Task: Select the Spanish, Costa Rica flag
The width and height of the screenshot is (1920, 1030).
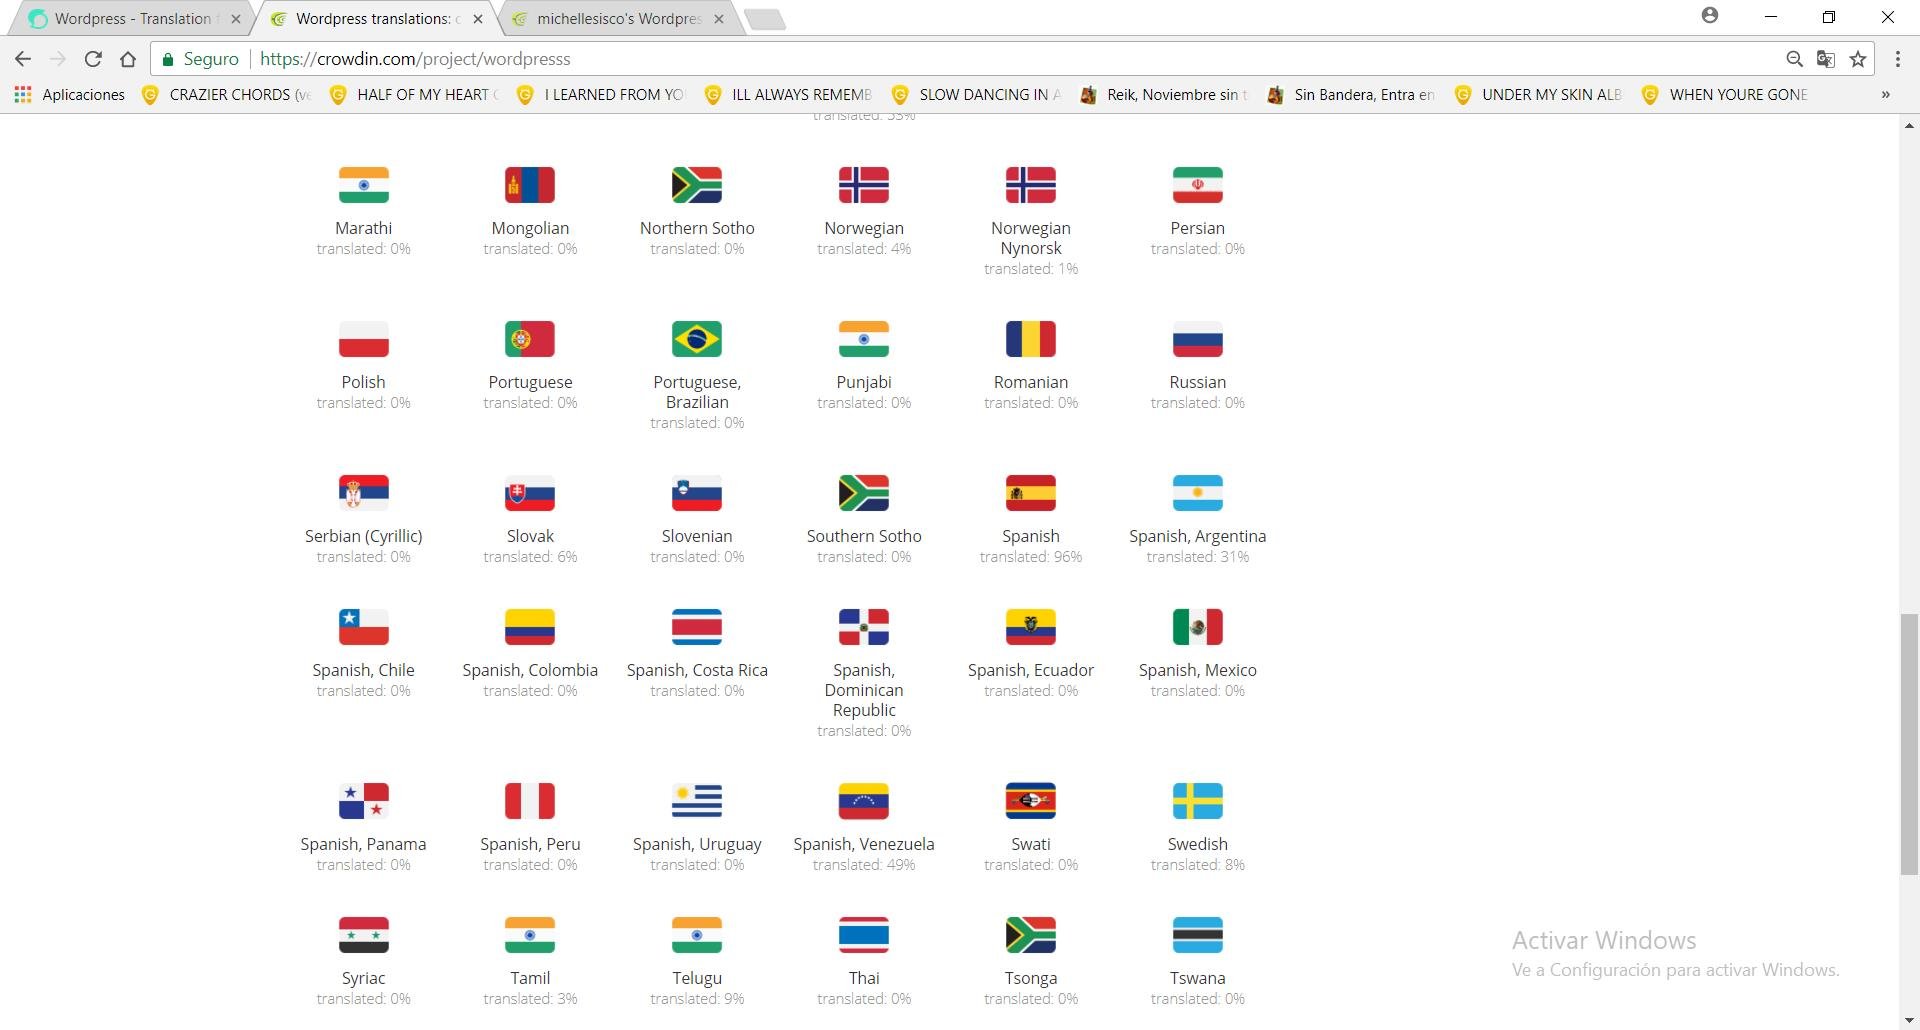Action: [x=697, y=627]
